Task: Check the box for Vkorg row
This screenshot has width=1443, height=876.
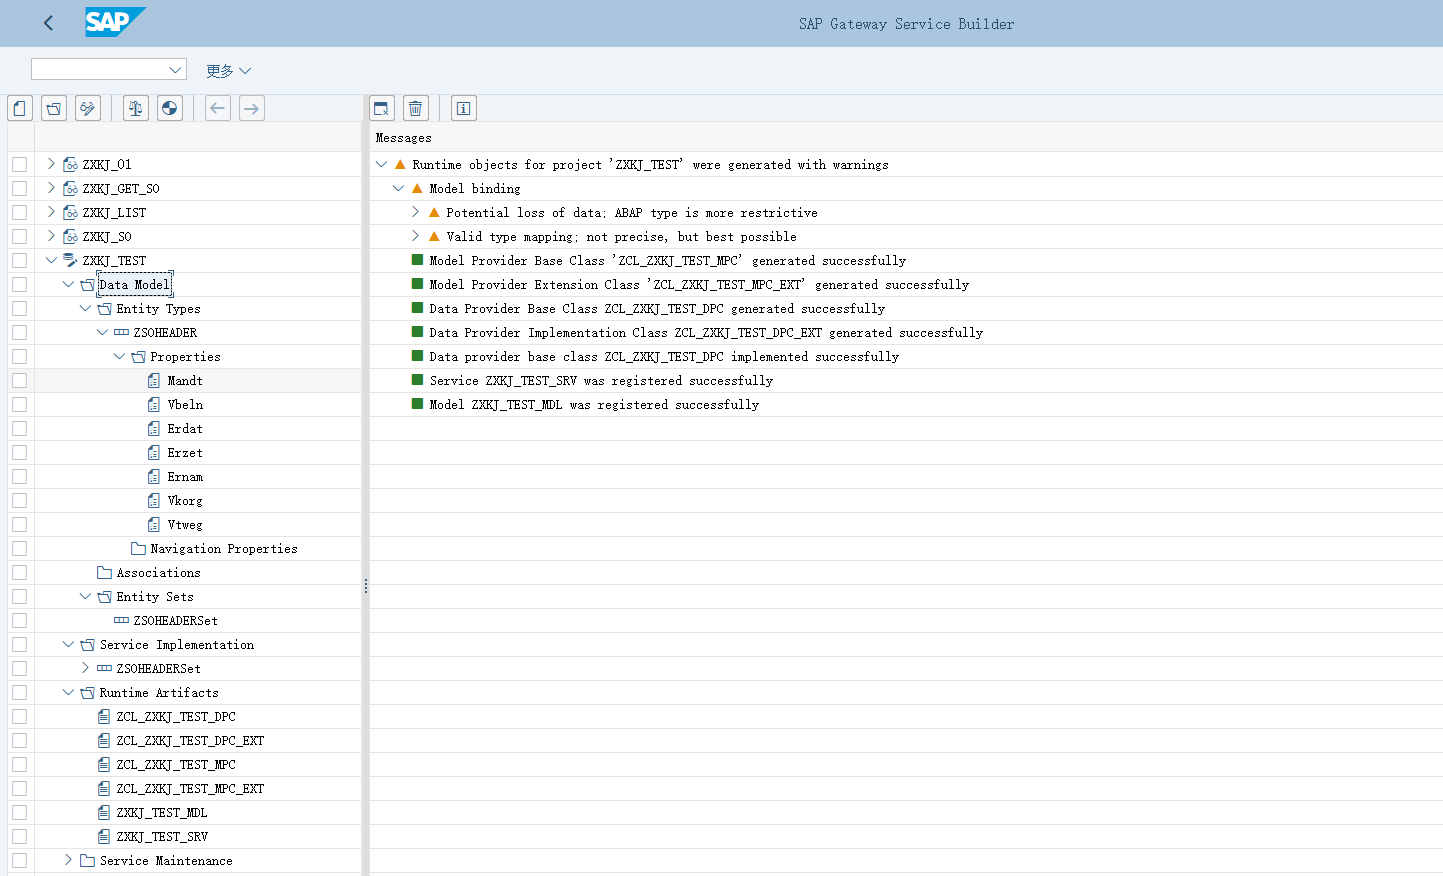Action: [20, 500]
